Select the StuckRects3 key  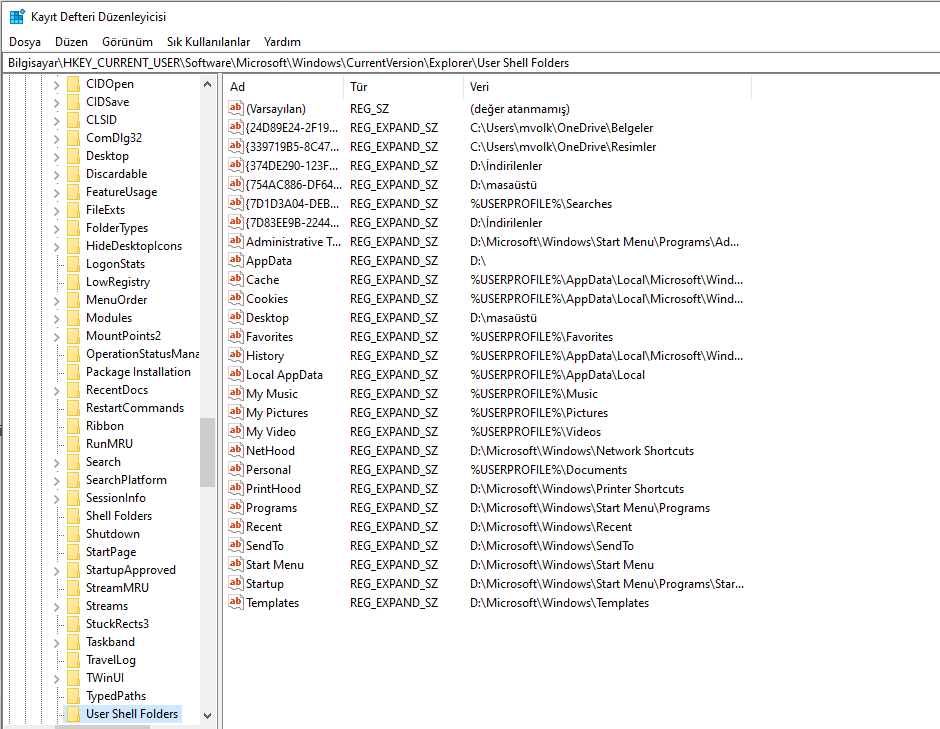[x=118, y=623]
